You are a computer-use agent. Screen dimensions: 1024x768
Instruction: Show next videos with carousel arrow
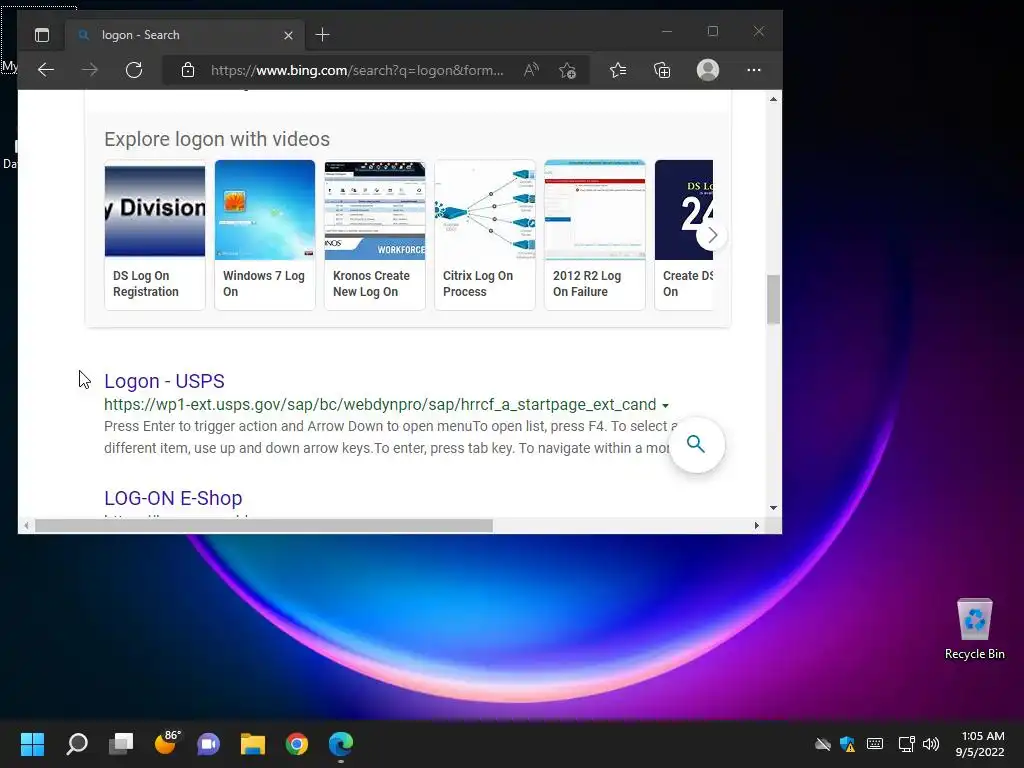pos(712,235)
